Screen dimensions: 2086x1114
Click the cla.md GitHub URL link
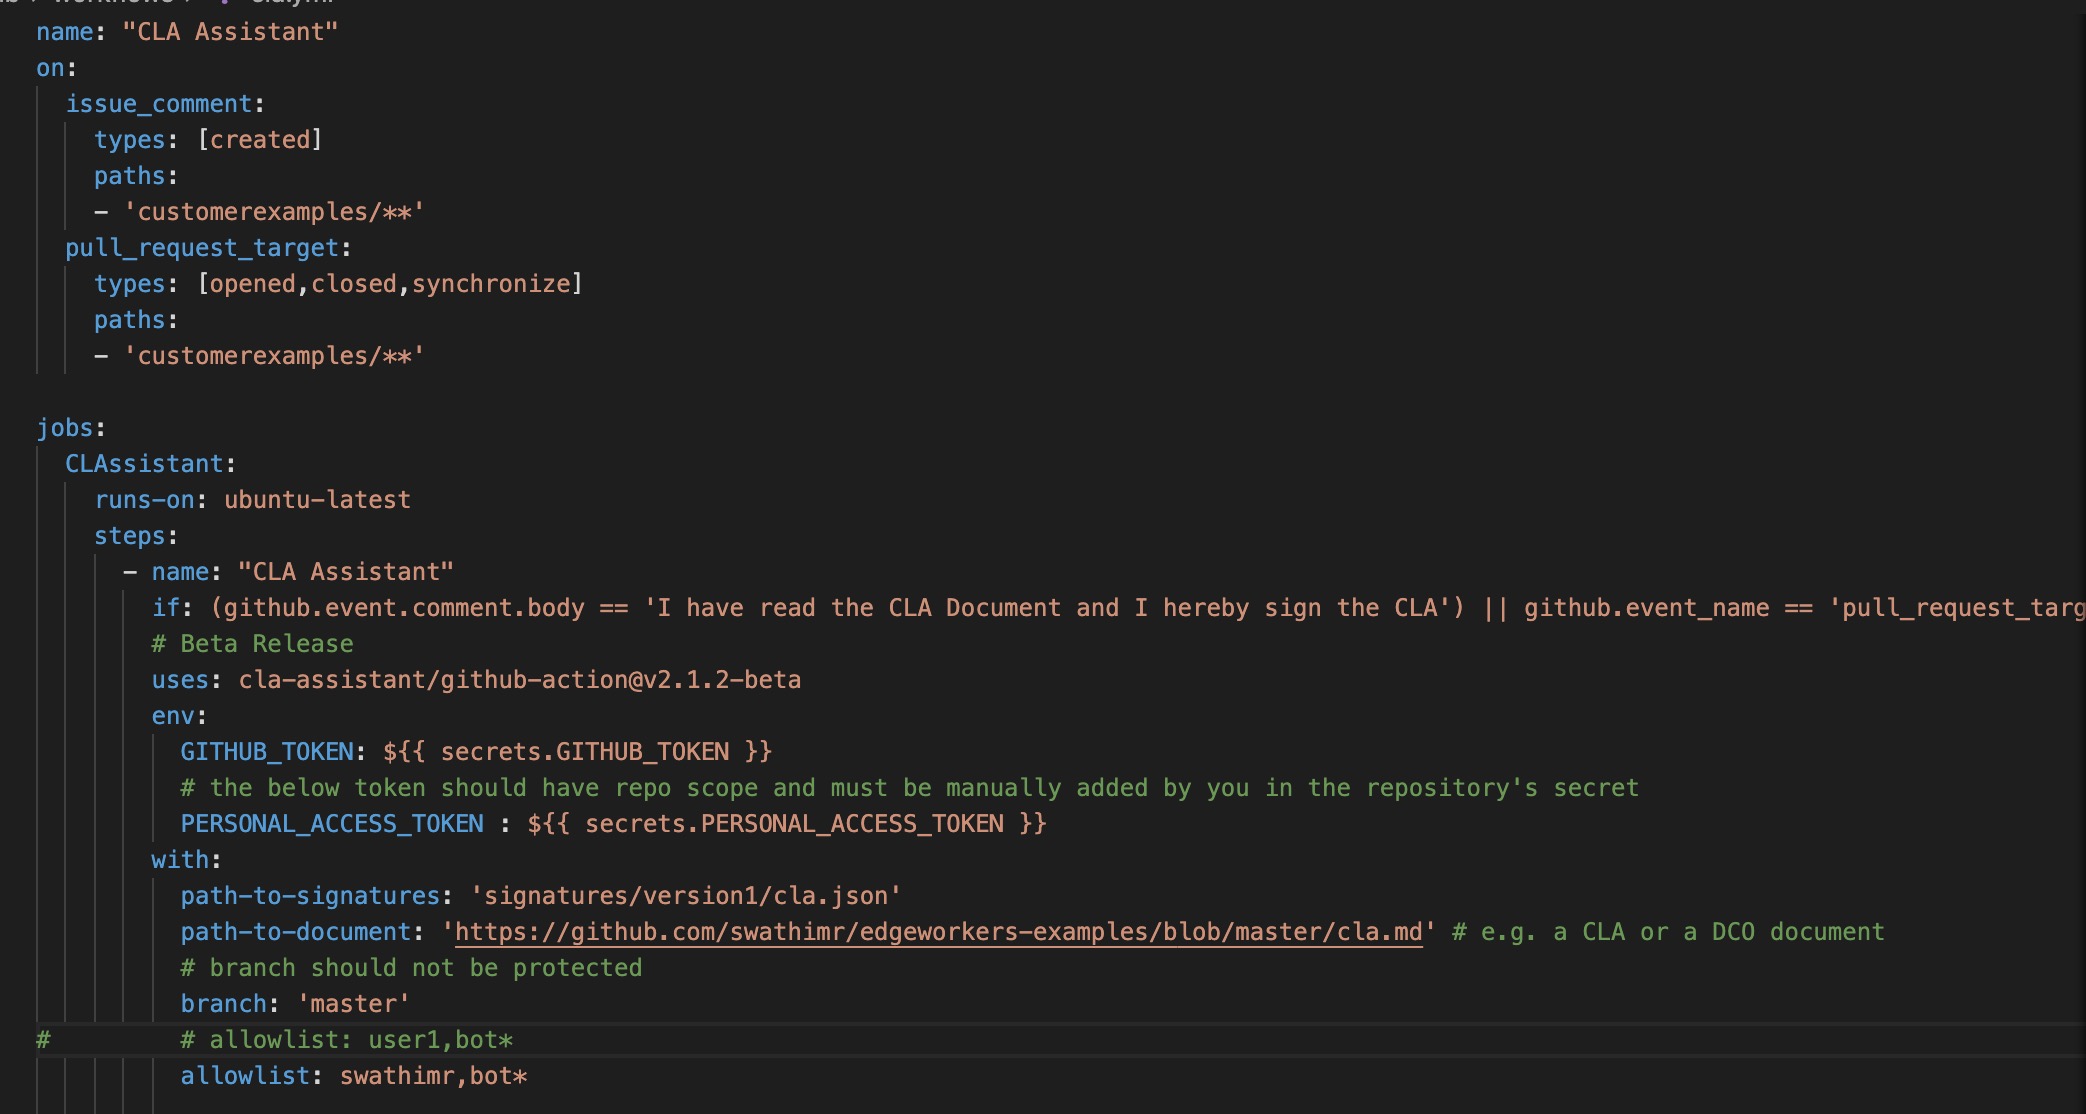[937, 932]
